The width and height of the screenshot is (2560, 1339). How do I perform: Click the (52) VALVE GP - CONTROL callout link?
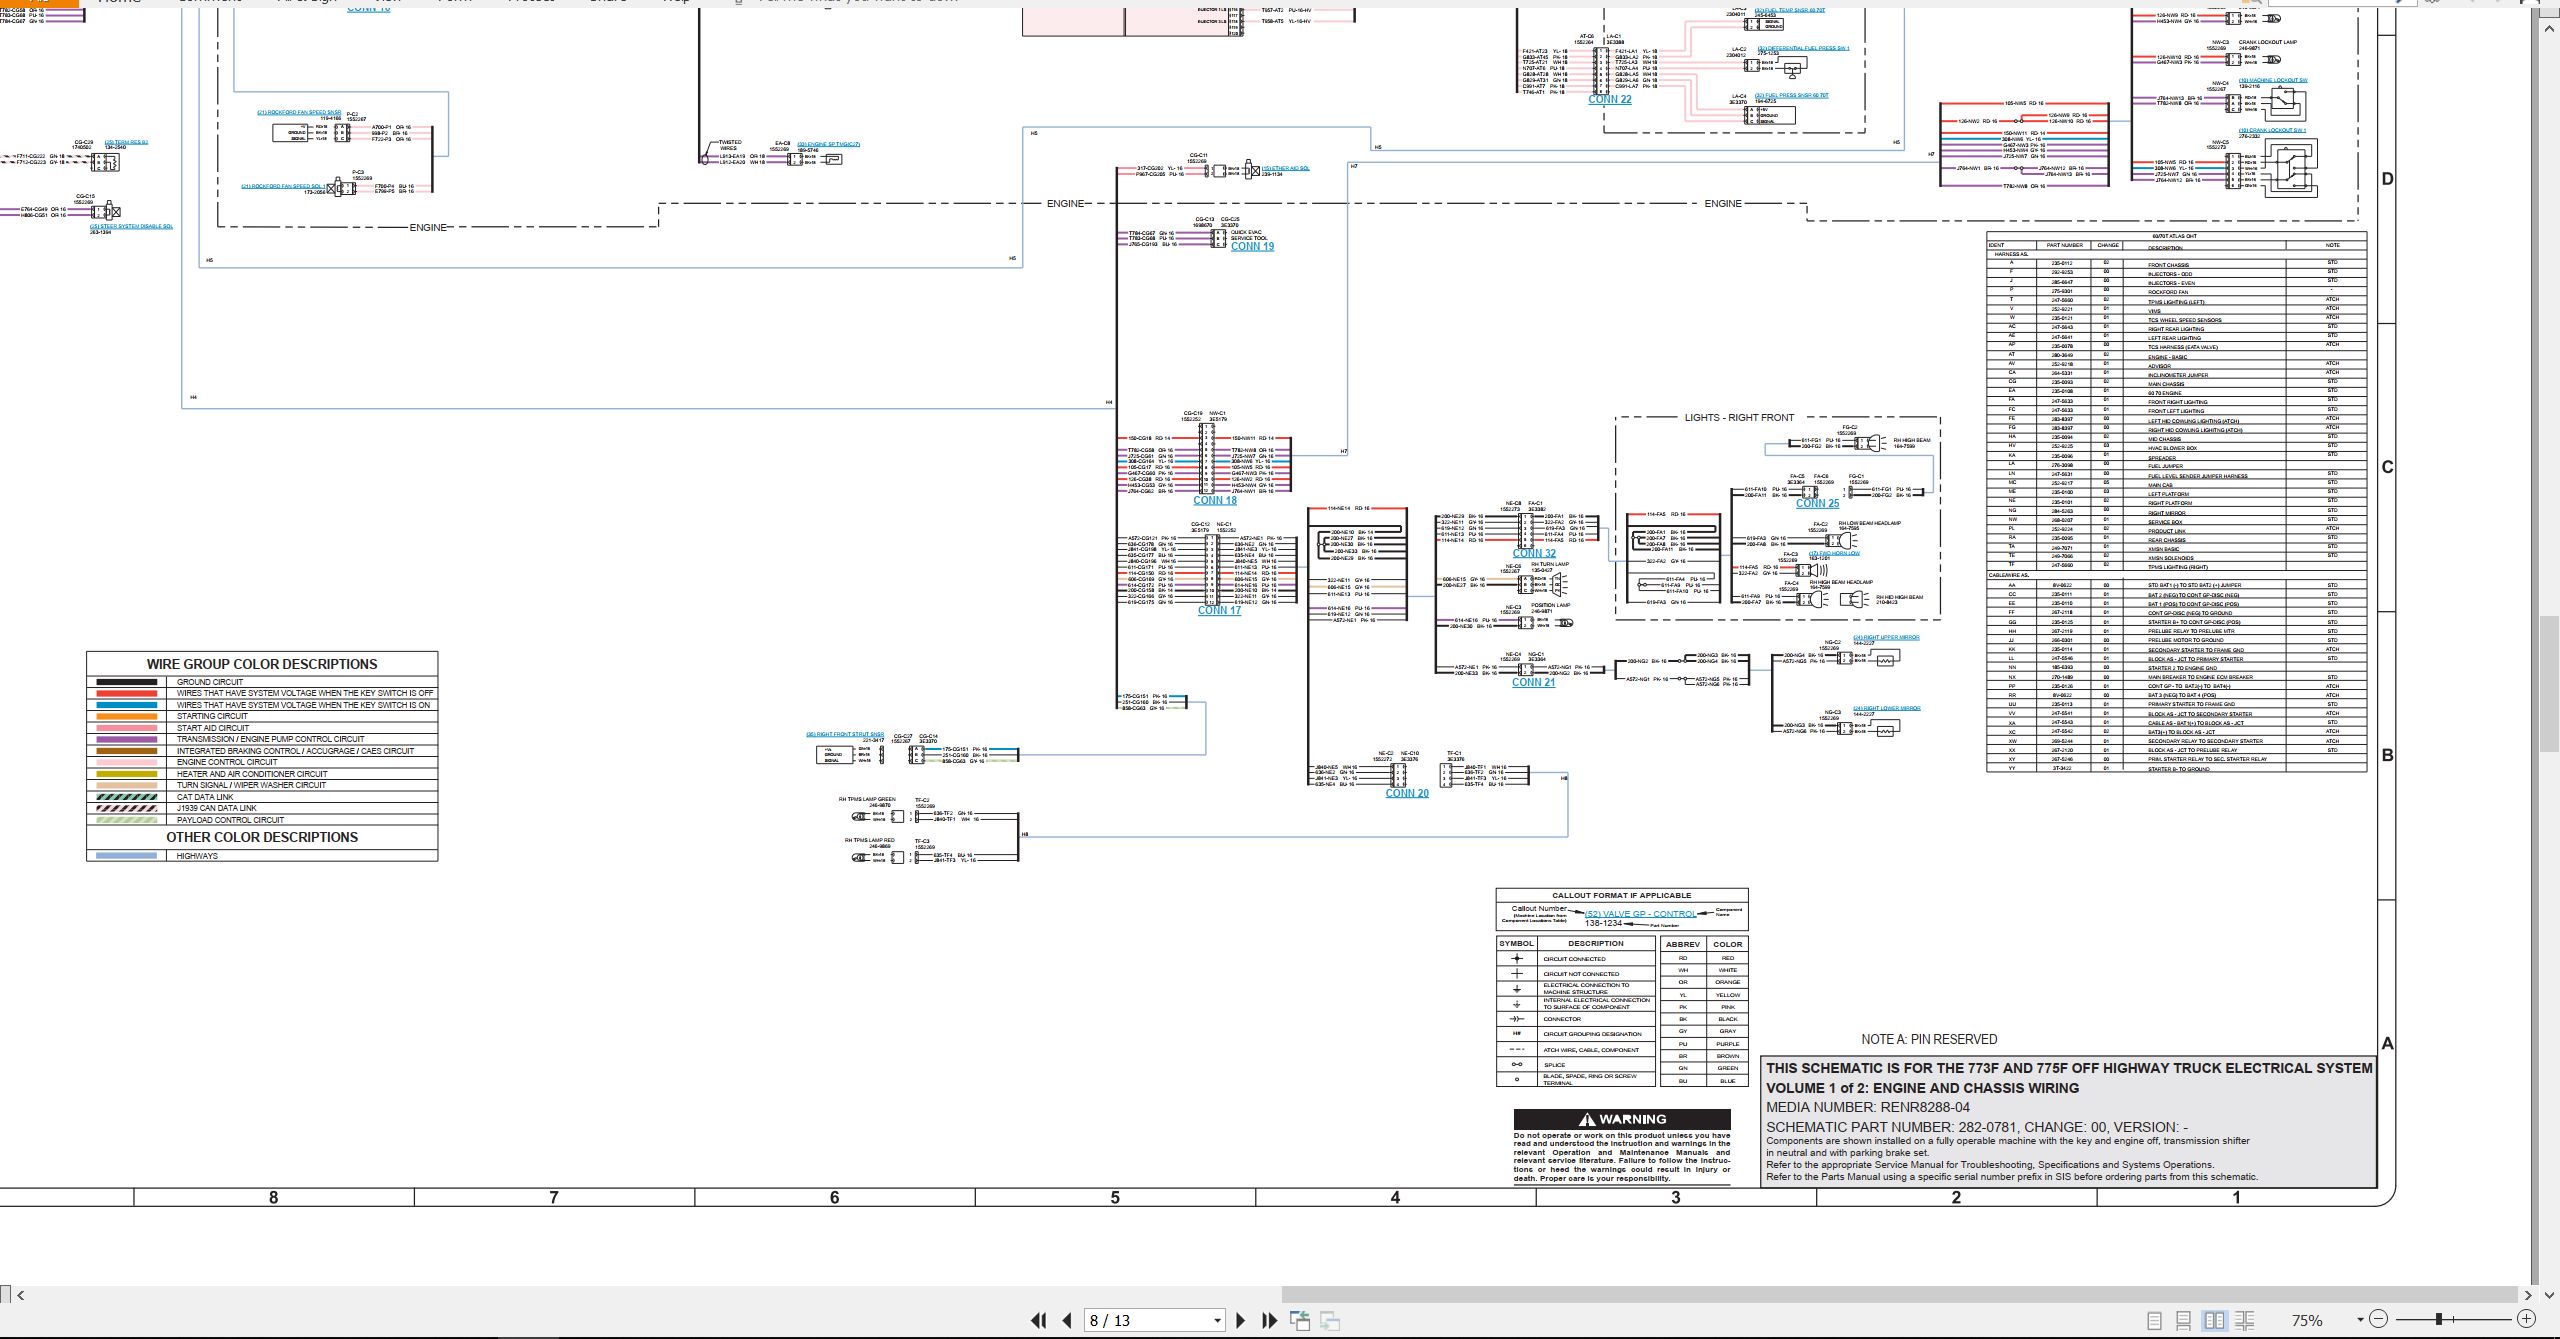click(x=1640, y=914)
